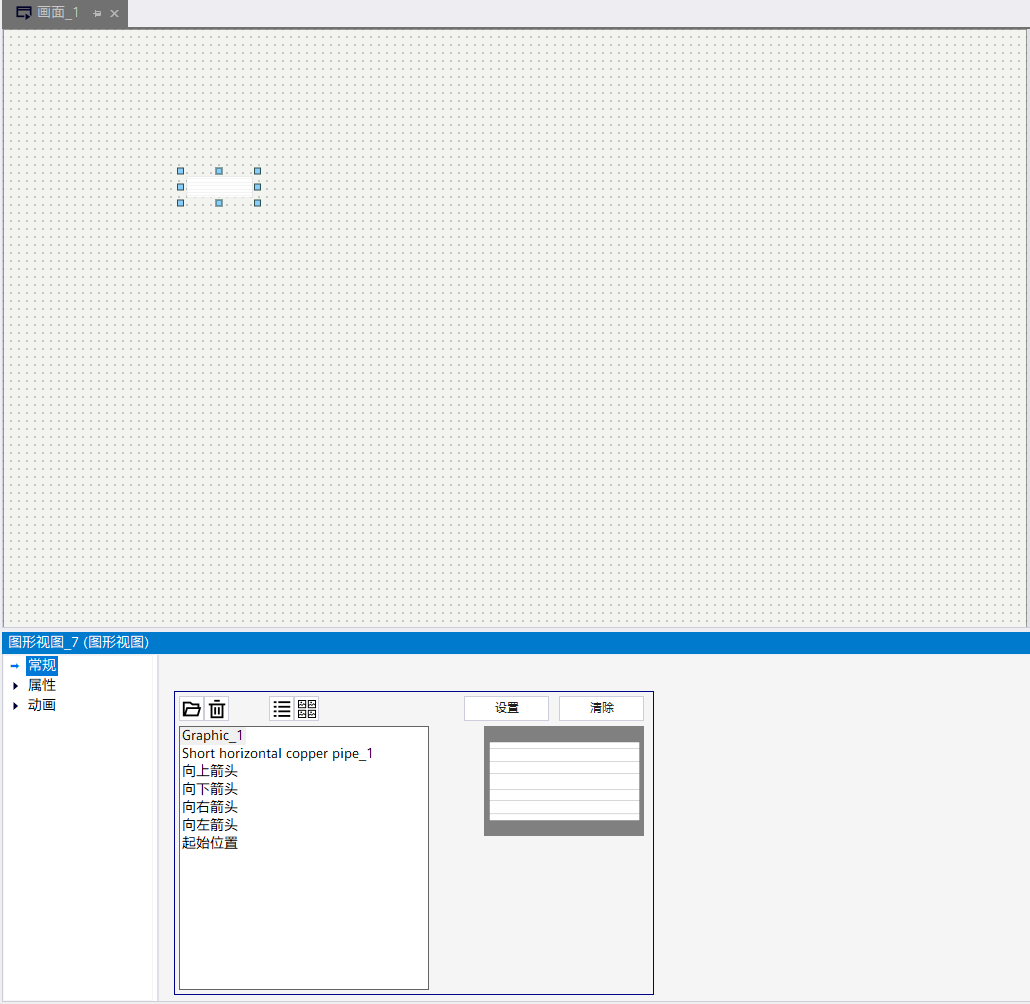The width and height of the screenshot is (1030, 1004).
Task: Choose 向上箭头 from the graphics list
Action: (x=210, y=771)
